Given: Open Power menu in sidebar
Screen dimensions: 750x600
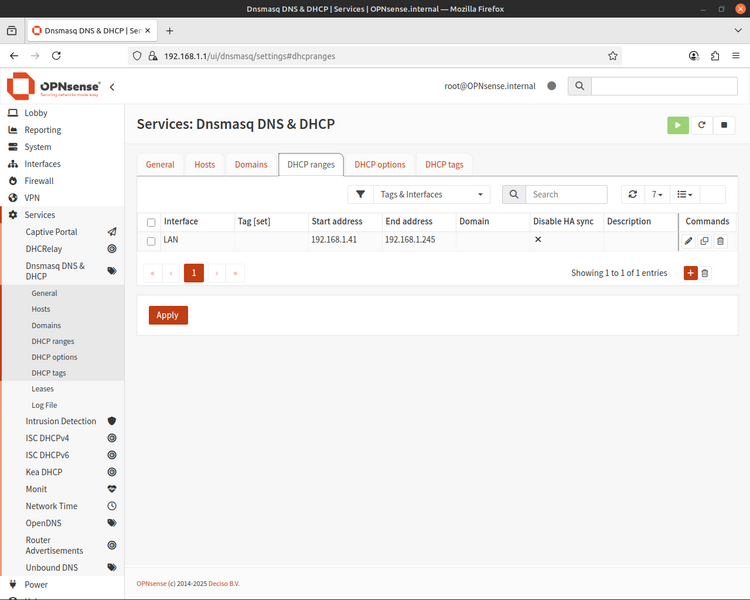Looking at the screenshot, I should pyautogui.click(x=36, y=584).
